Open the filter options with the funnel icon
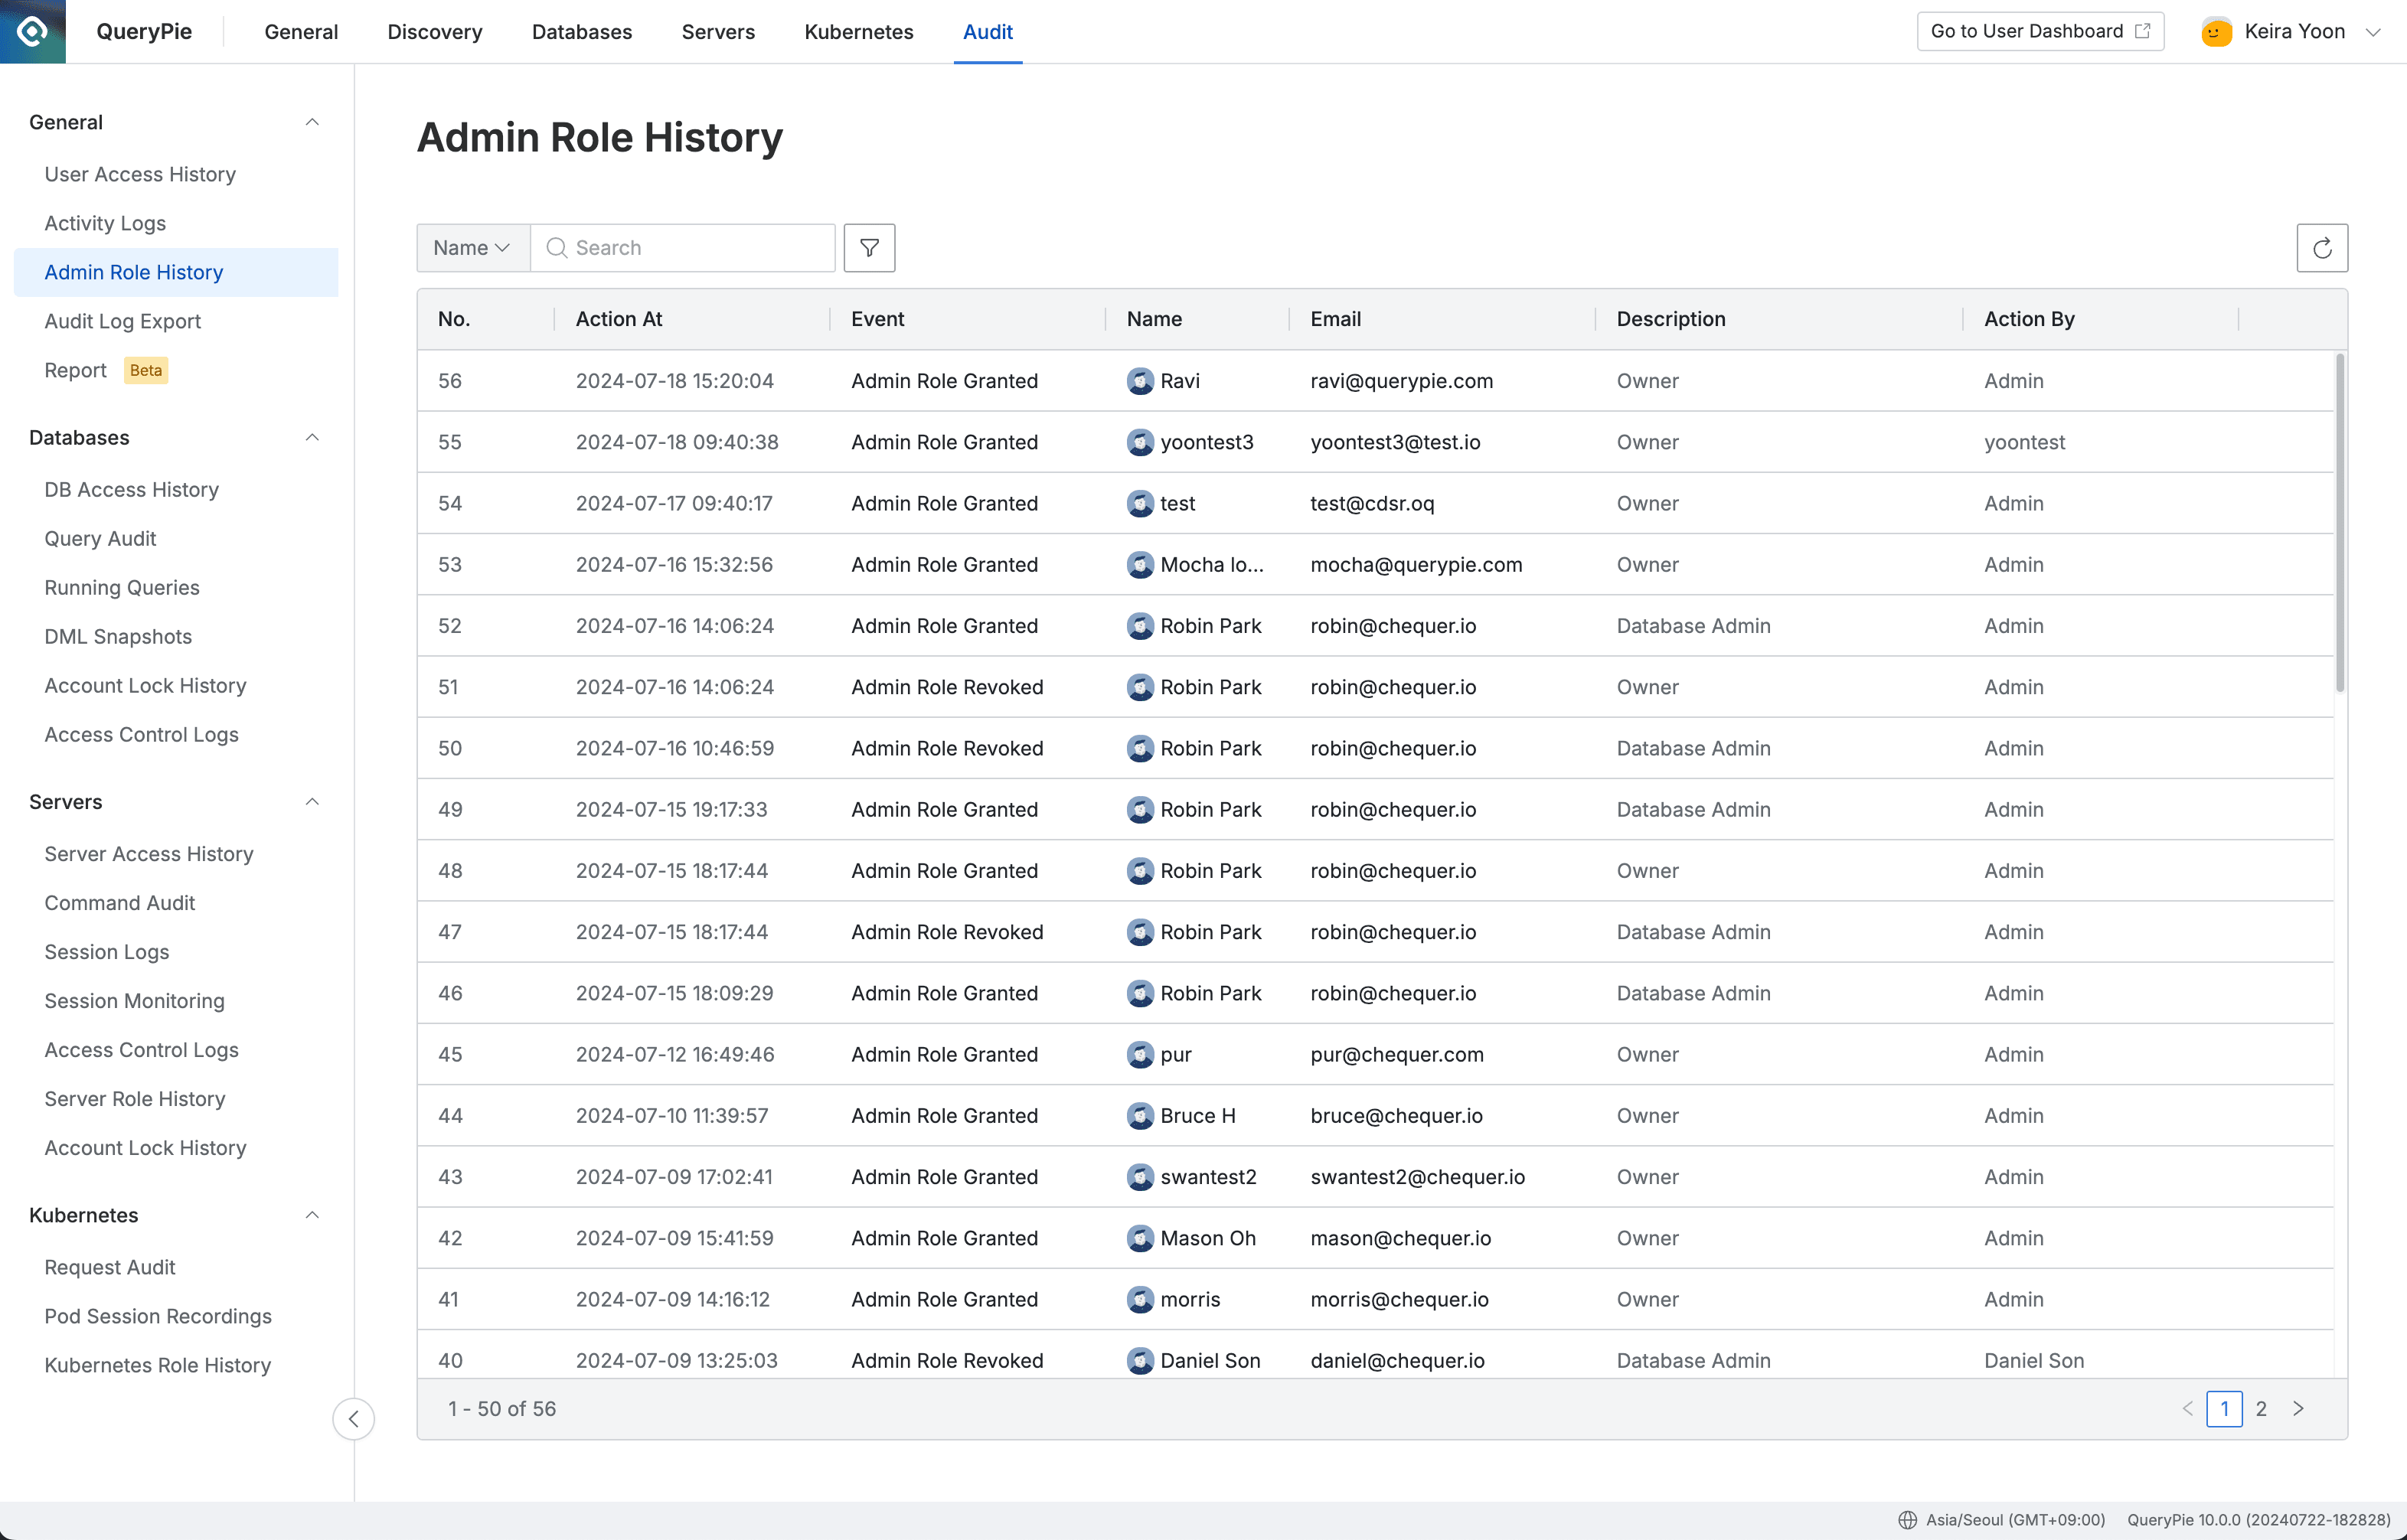 (868, 247)
